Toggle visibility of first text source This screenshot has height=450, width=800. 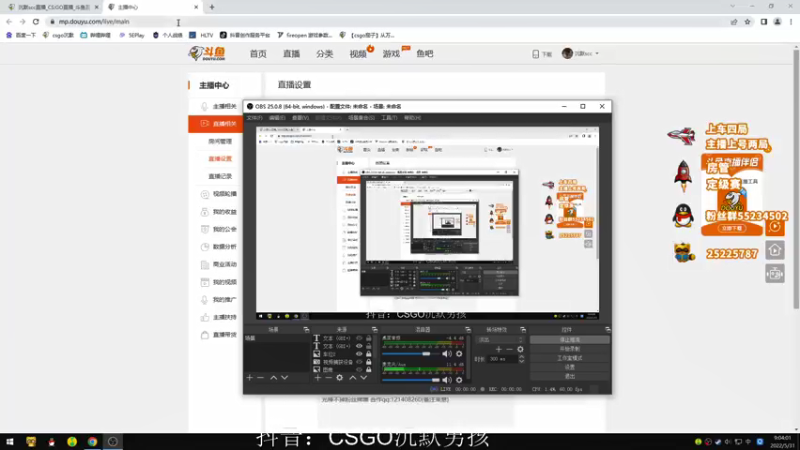(x=359, y=338)
